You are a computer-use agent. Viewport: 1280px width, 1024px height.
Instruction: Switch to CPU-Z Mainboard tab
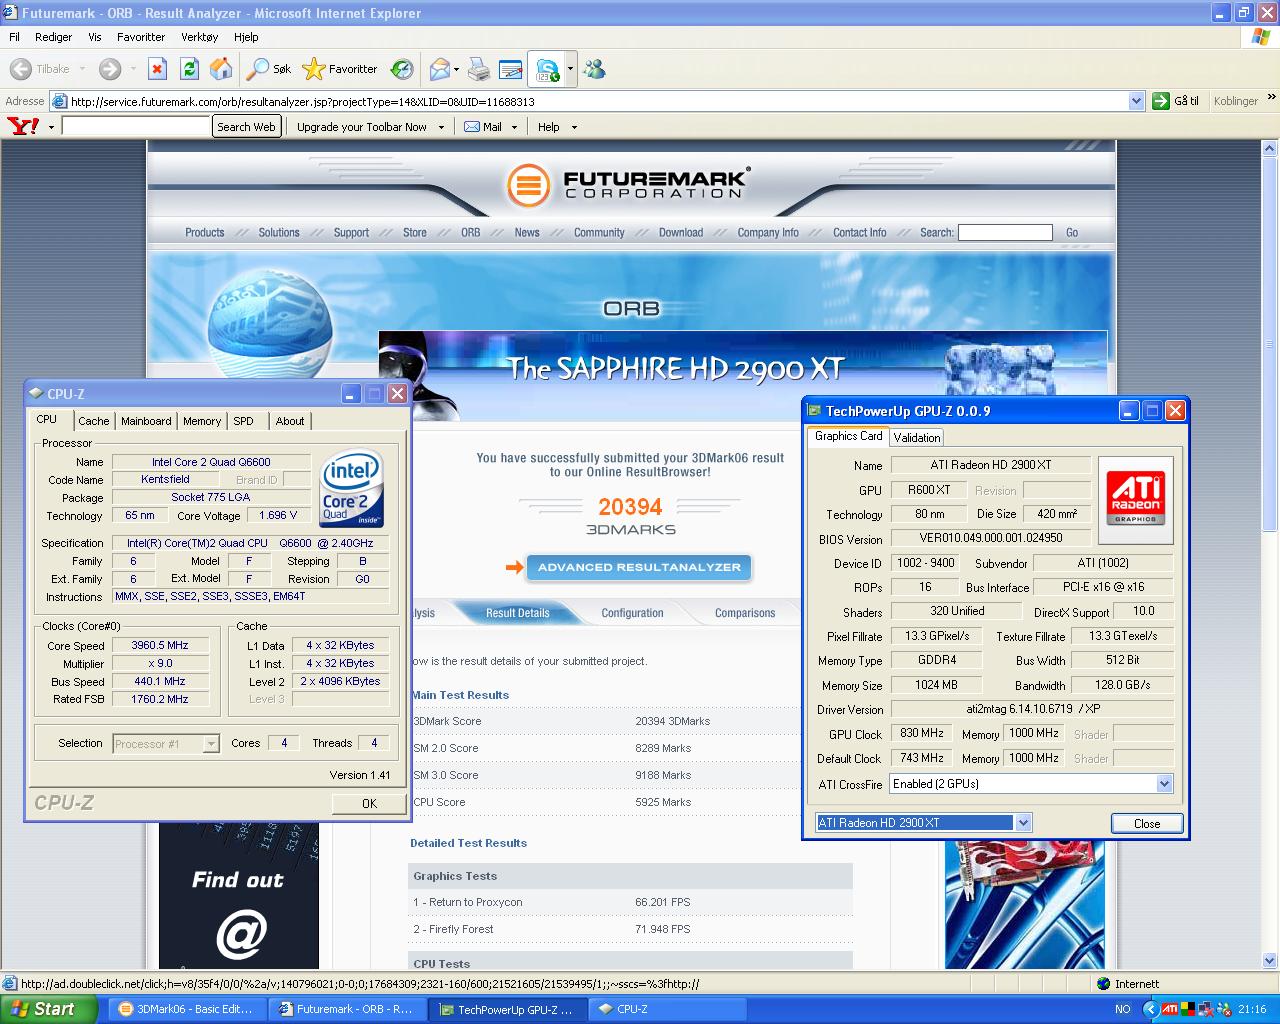coord(146,421)
